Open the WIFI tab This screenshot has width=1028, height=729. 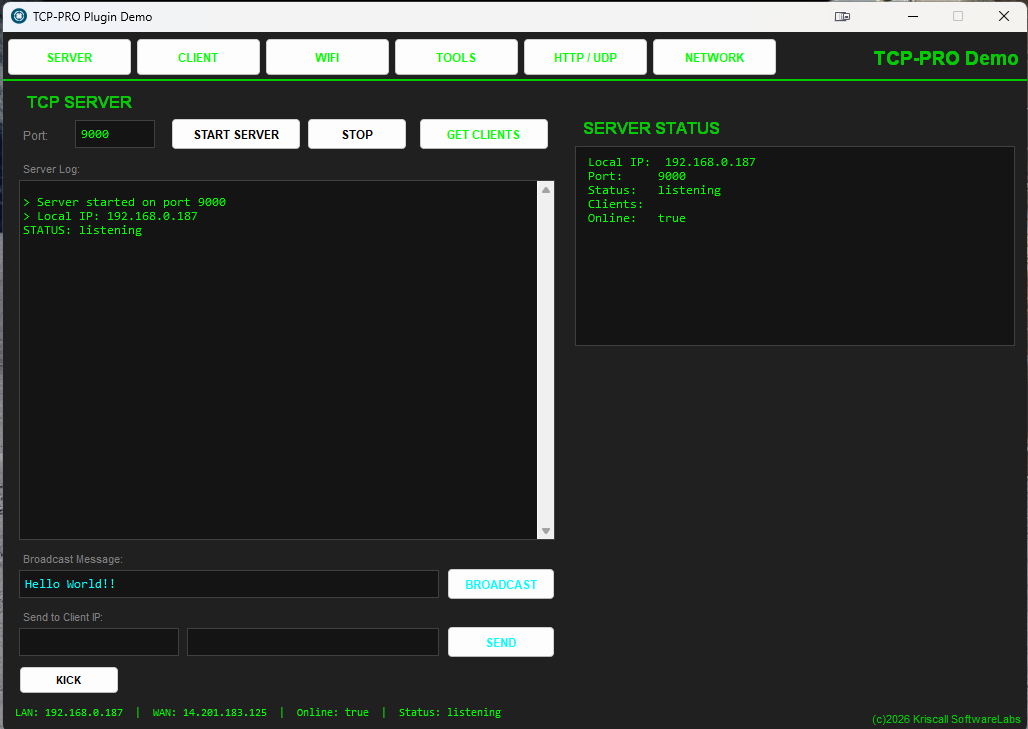pyautogui.click(x=327, y=57)
